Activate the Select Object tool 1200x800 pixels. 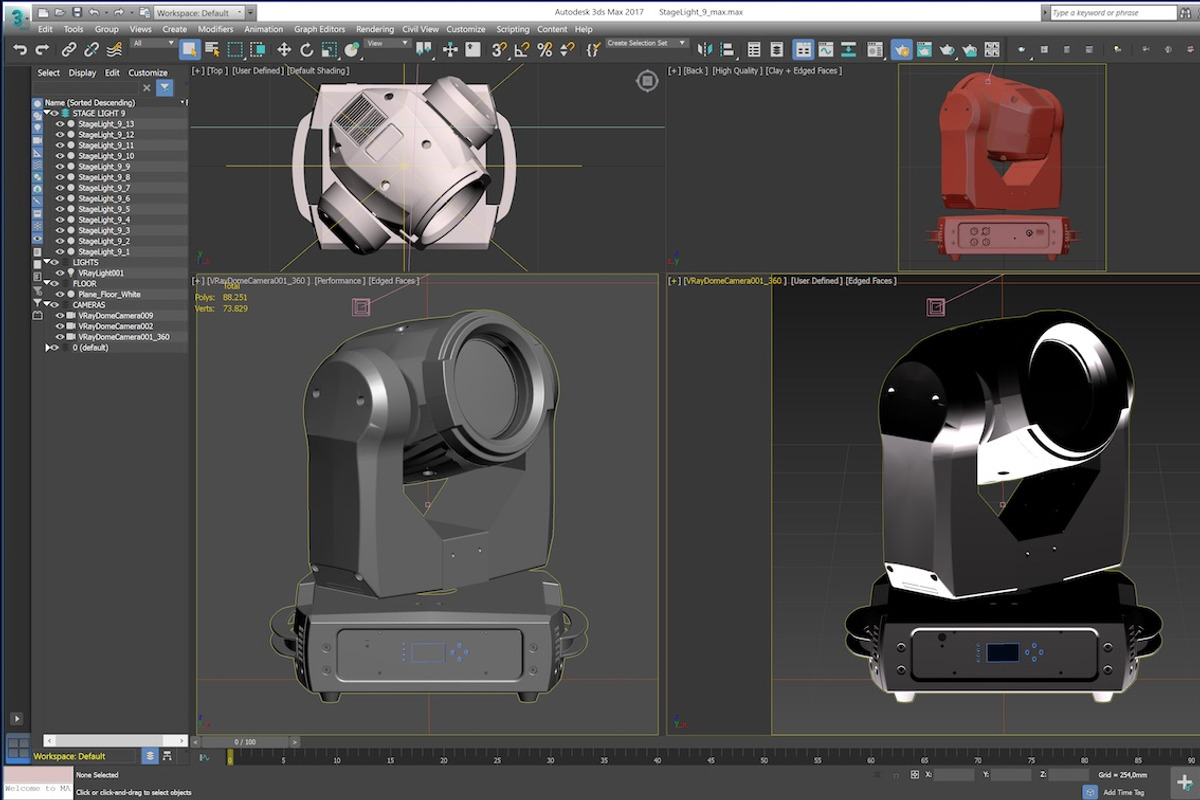(x=190, y=49)
